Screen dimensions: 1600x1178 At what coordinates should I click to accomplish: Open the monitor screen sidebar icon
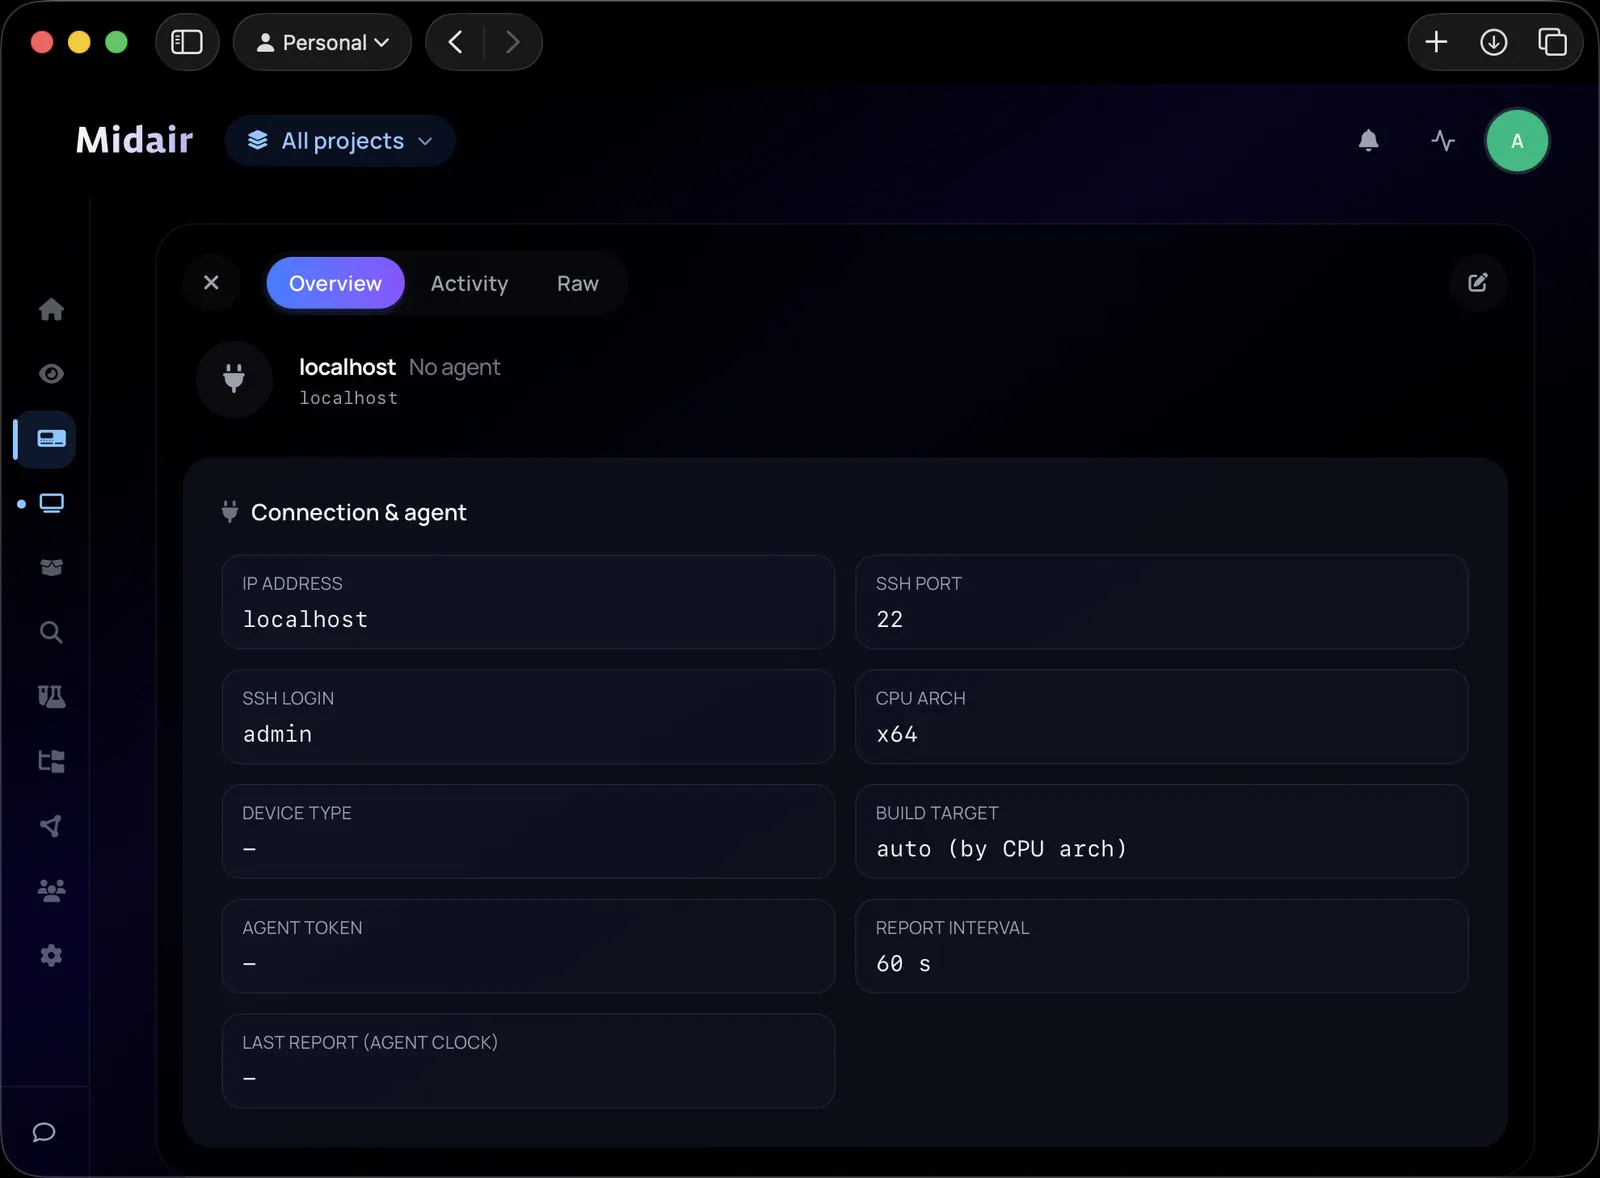pos(51,503)
